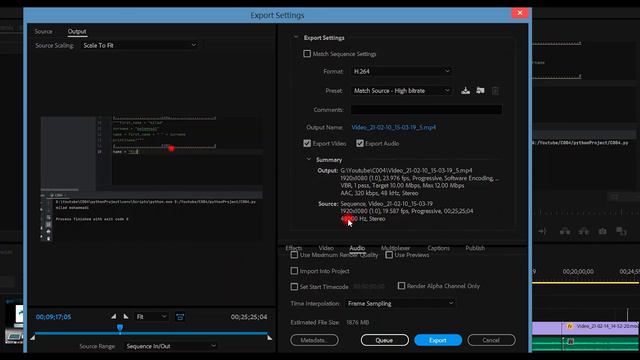Click Go to Out icon in program monitor
This screenshot has width=640, height=360.
click(x=542, y=231)
